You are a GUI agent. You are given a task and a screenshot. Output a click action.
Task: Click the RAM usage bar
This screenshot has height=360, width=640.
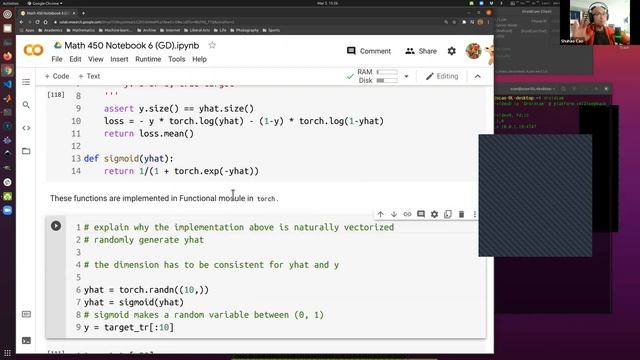pos(387,72)
